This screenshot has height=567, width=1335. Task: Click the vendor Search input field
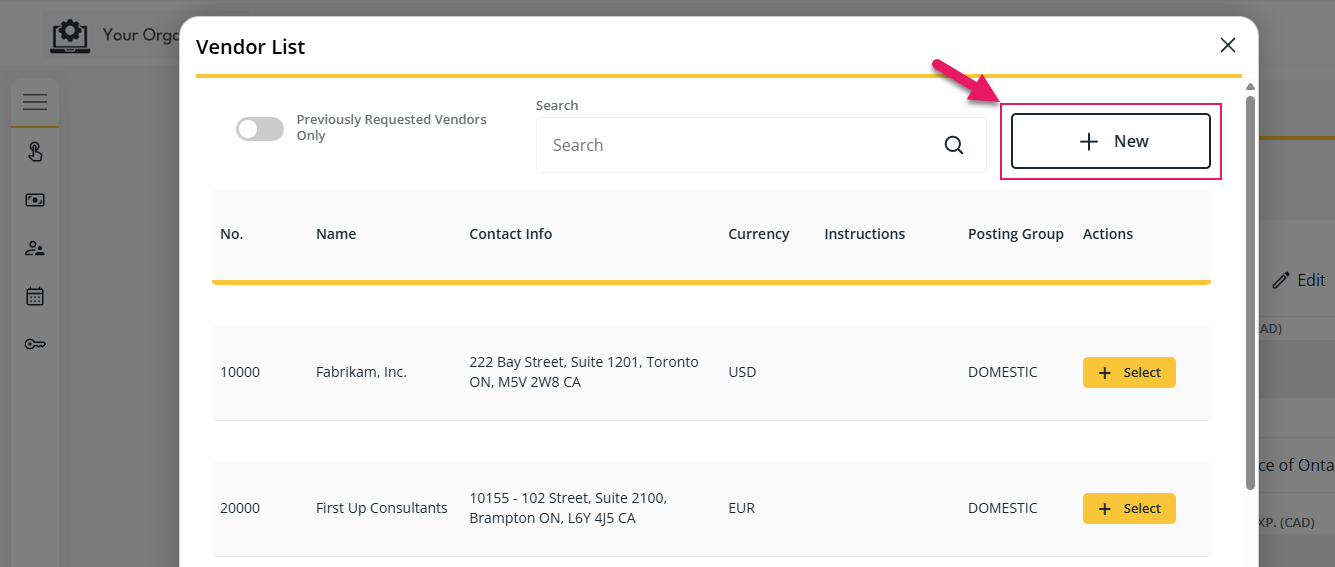tap(761, 145)
